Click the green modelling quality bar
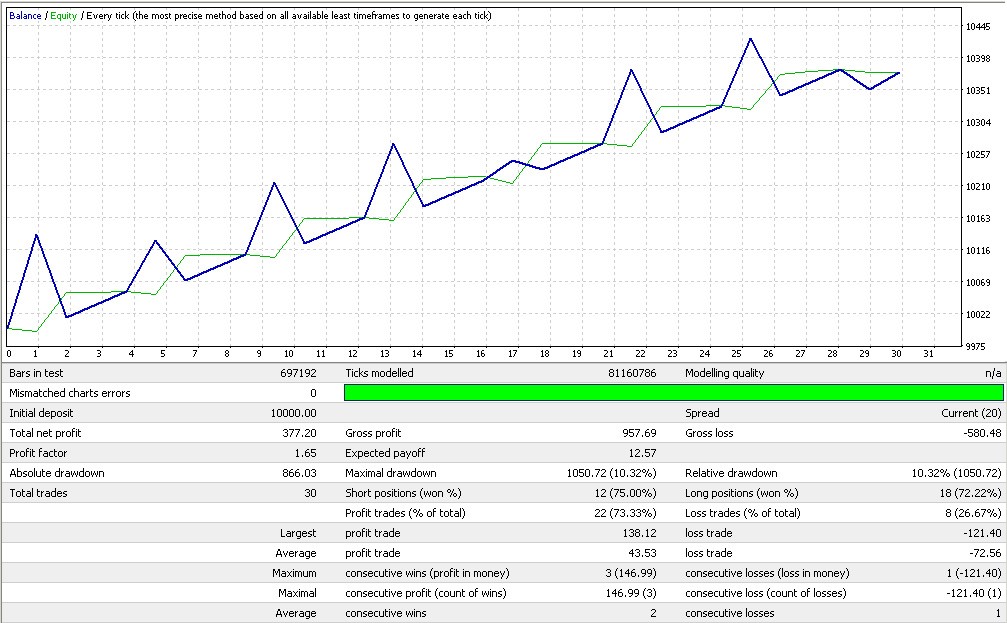This screenshot has height=623, width=1007. (x=673, y=393)
